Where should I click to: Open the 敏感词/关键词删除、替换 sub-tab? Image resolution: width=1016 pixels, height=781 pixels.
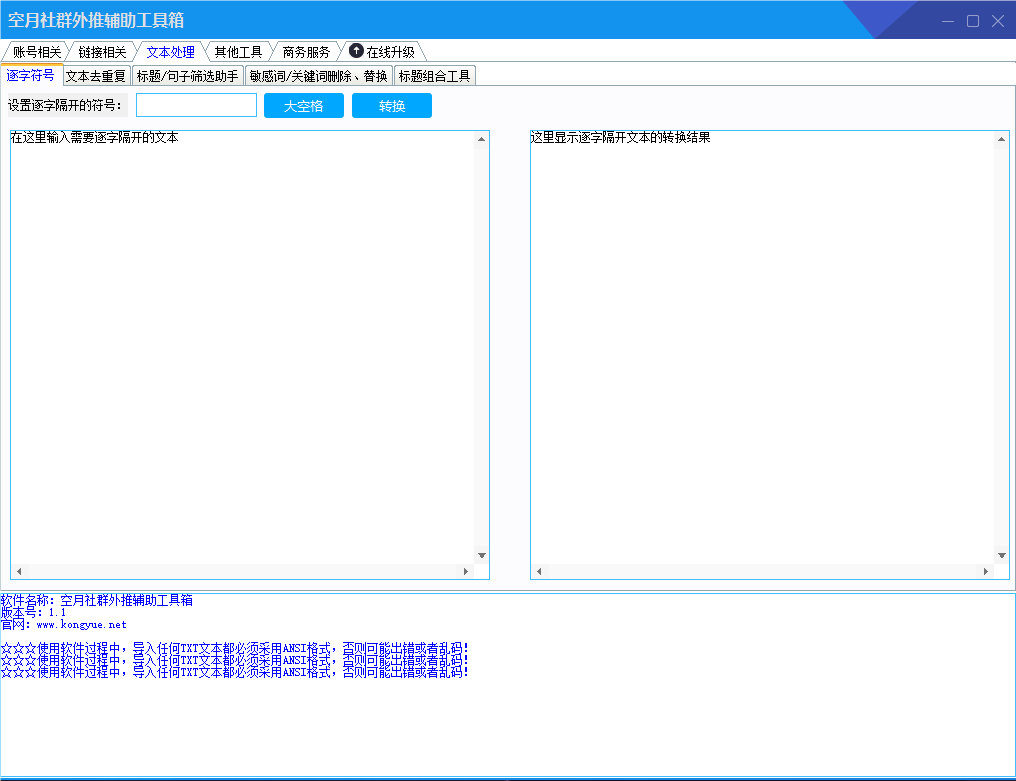(x=318, y=76)
